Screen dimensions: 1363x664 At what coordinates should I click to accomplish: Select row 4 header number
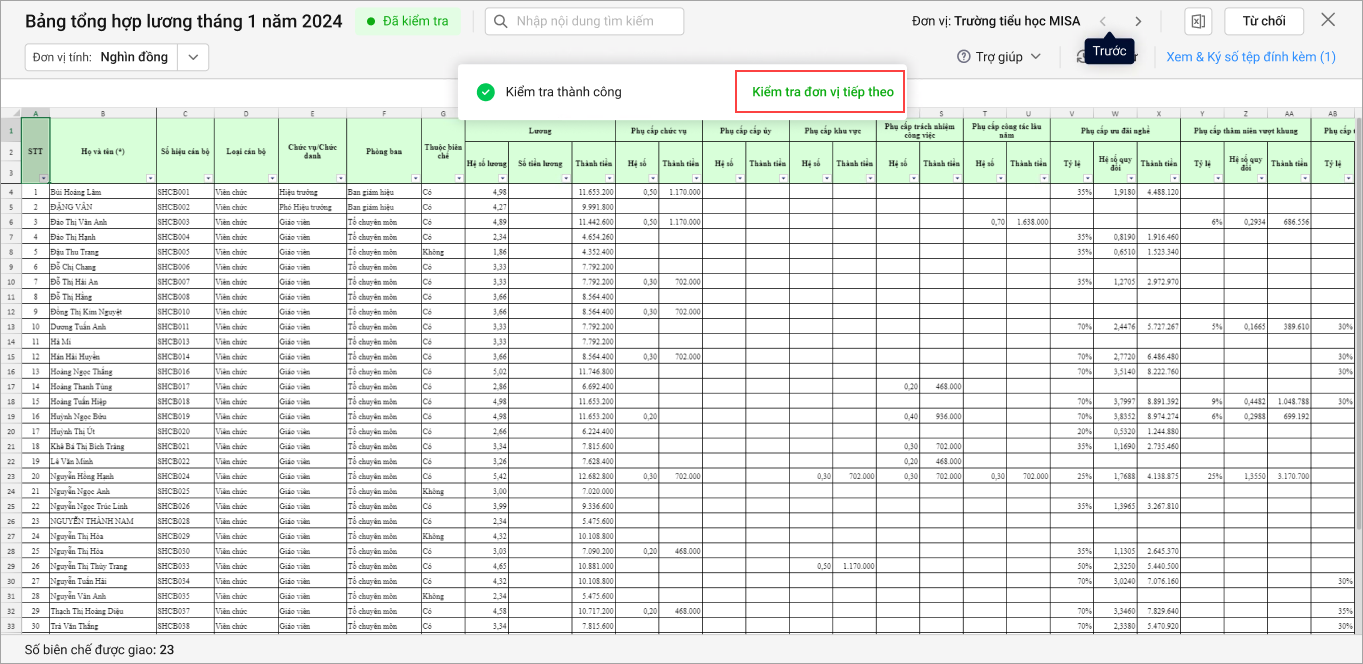(10, 191)
